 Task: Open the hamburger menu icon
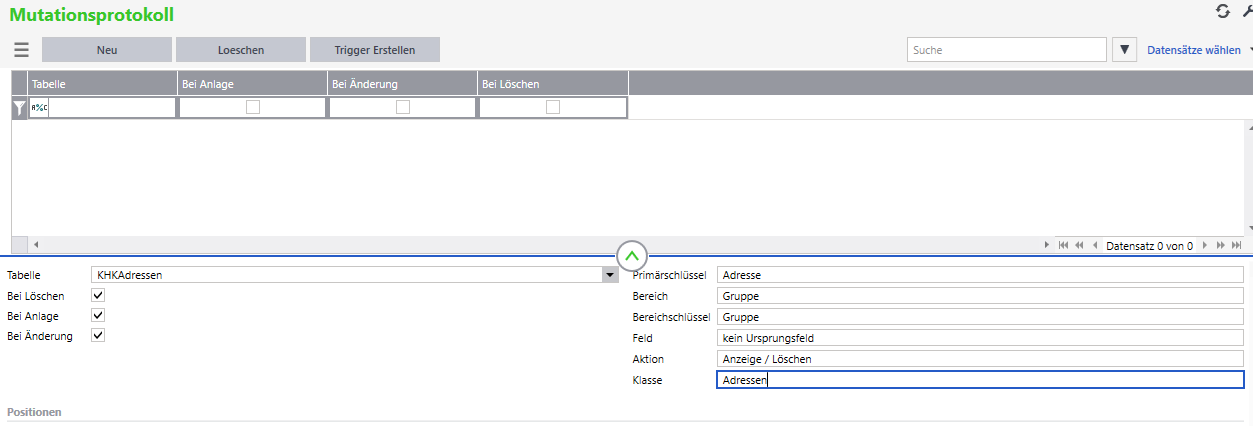tap(21, 50)
